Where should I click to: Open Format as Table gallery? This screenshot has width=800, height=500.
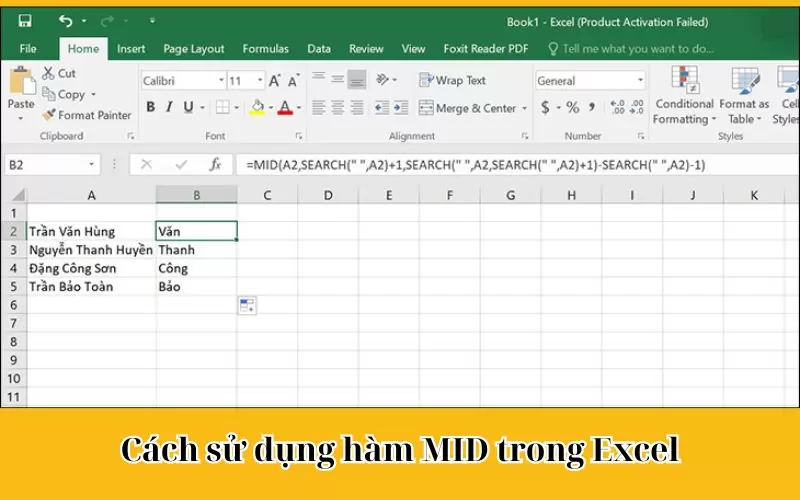point(744,96)
